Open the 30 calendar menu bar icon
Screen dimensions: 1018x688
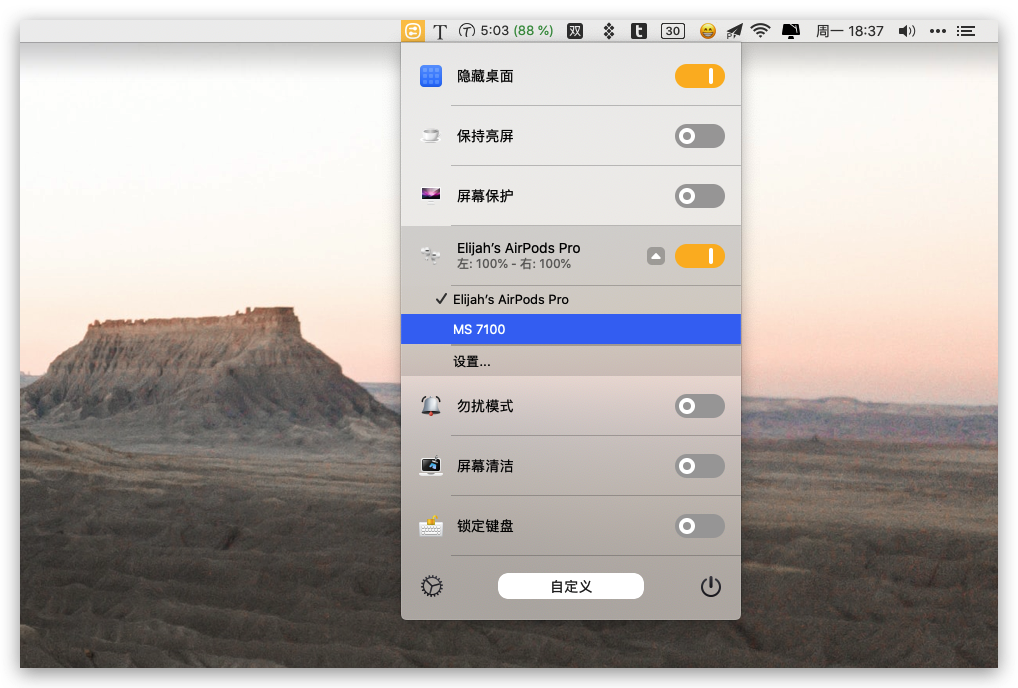coord(673,31)
